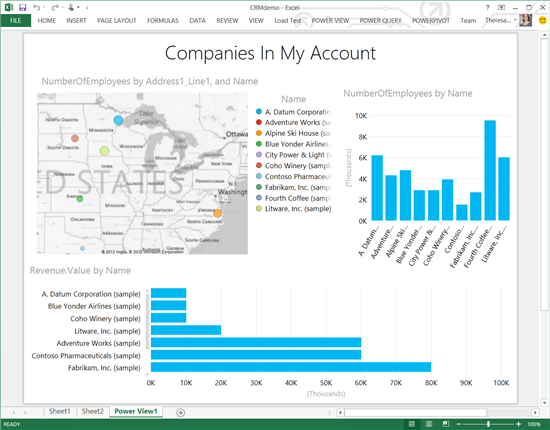Click the 100% zoom level
The width and height of the screenshot is (550, 430).
pos(534,424)
